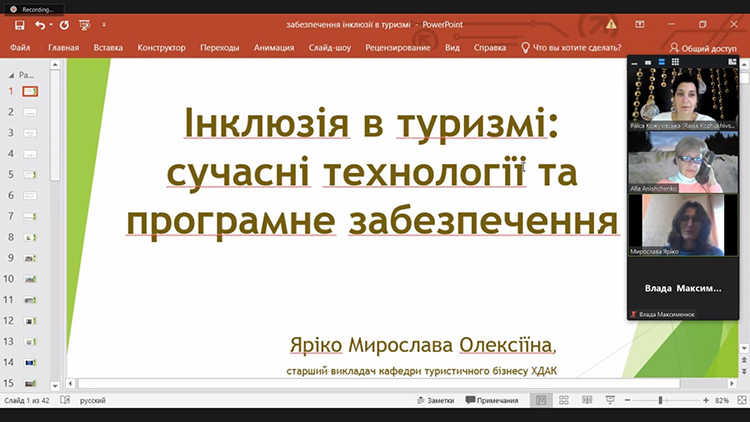Open the Слайд-шоу tab

point(330,47)
